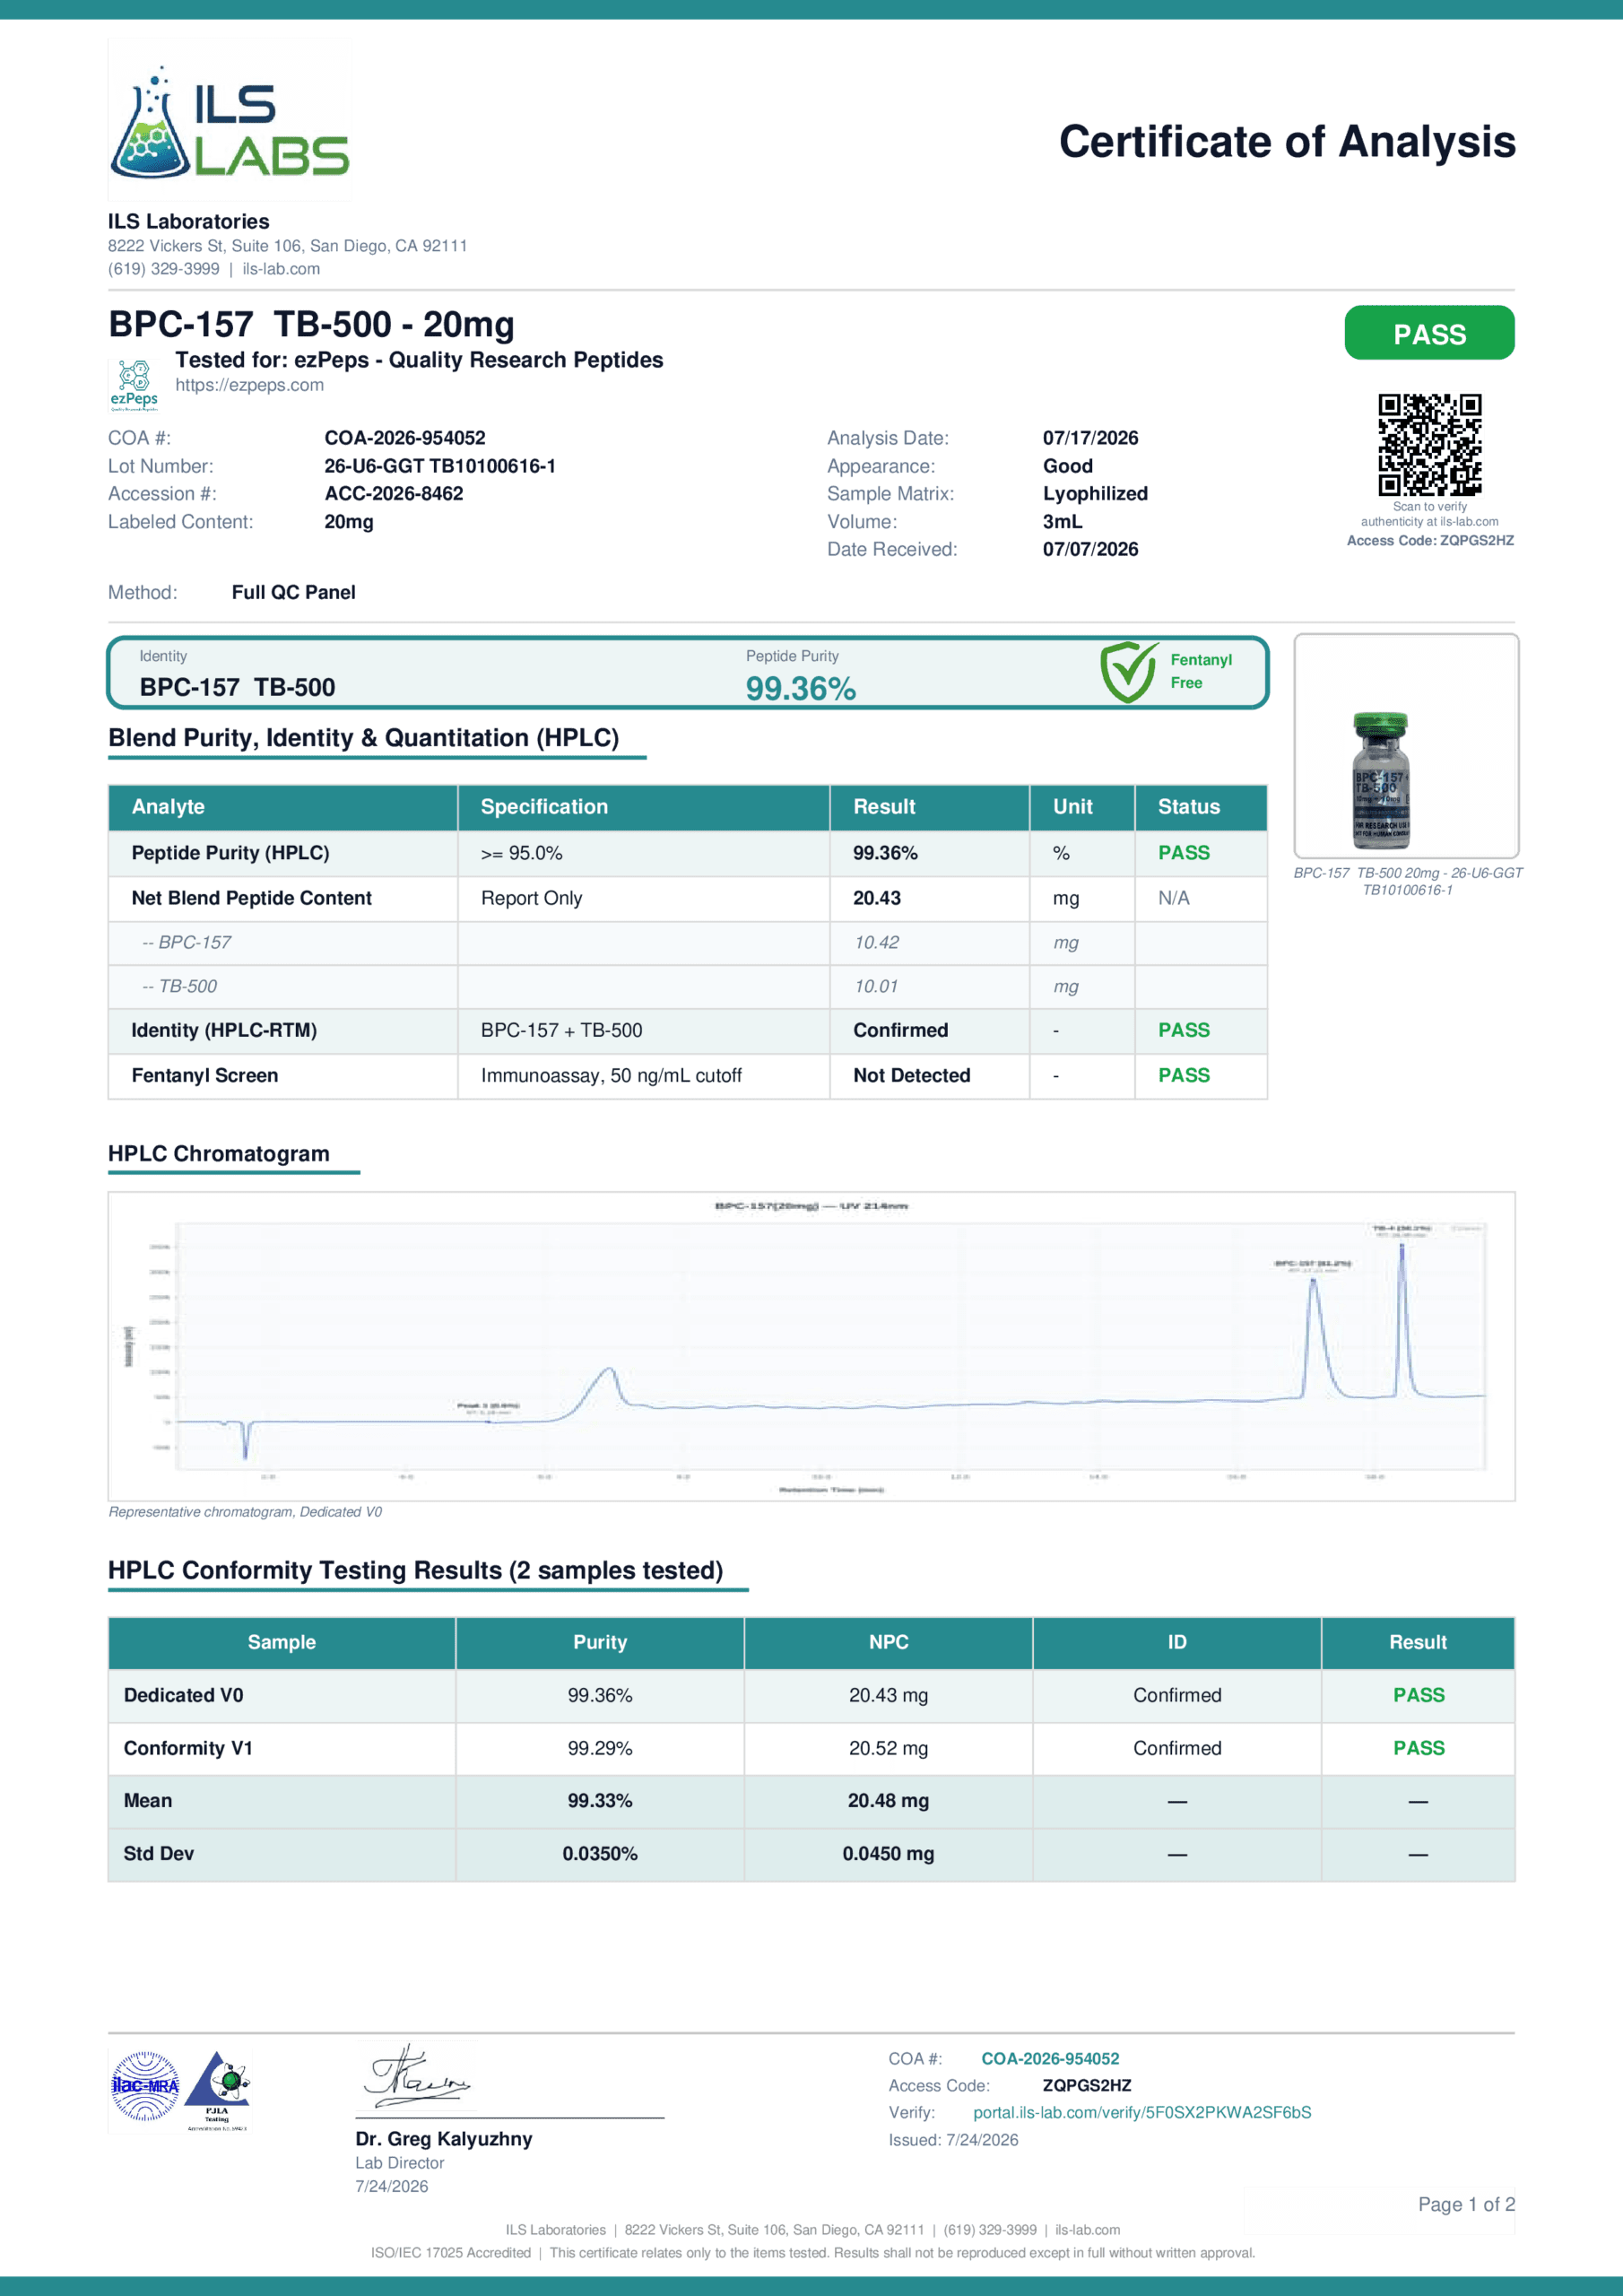Click vial caption under the photo
Image resolution: width=1623 pixels, height=2296 pixels.
pos(1407,881)
